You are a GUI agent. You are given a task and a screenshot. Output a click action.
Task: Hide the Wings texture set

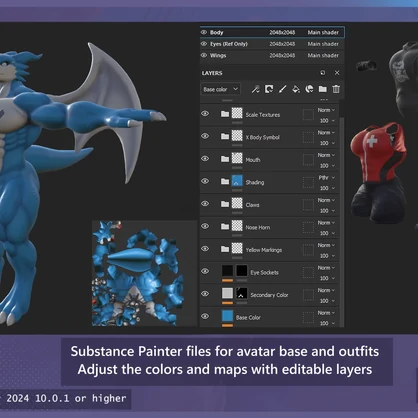[204, 55]
